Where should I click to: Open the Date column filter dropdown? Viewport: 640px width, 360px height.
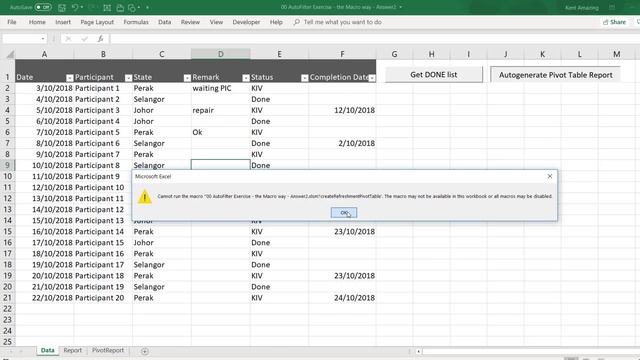[x=69, y=78]
